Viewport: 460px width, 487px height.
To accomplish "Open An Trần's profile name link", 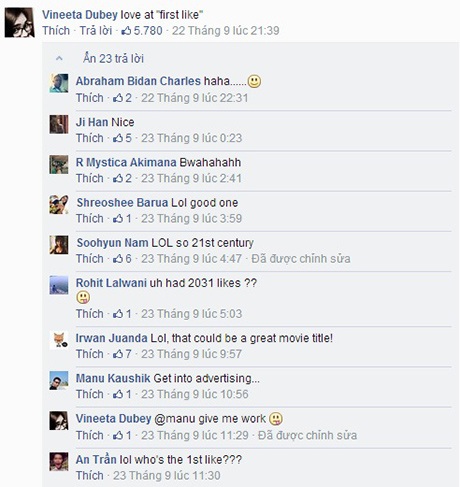I will point(96,459).
